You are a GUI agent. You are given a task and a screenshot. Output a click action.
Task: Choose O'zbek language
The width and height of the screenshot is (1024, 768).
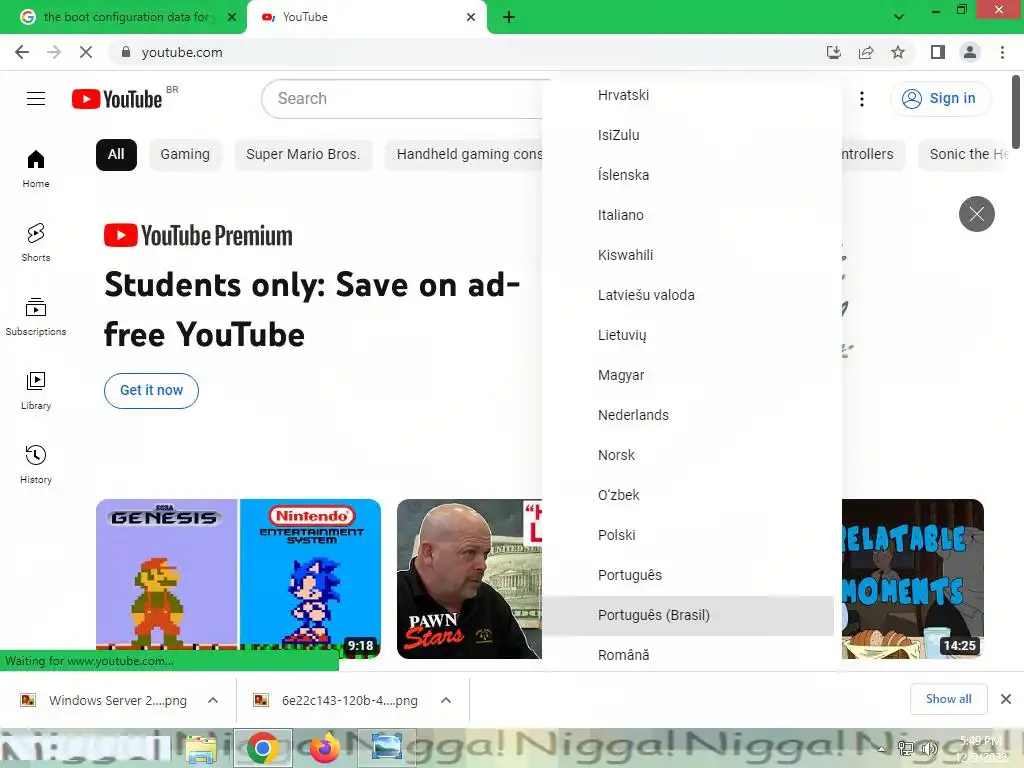[688, 495]
